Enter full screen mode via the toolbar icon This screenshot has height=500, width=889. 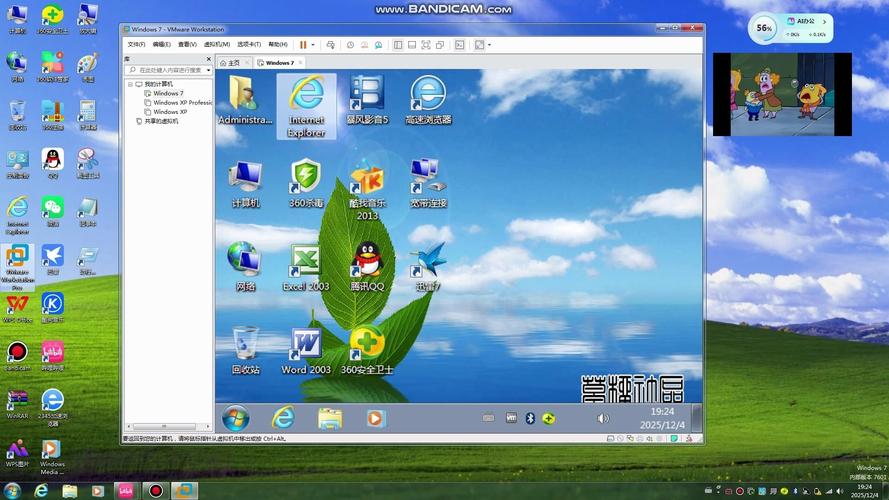click(426, 45)
